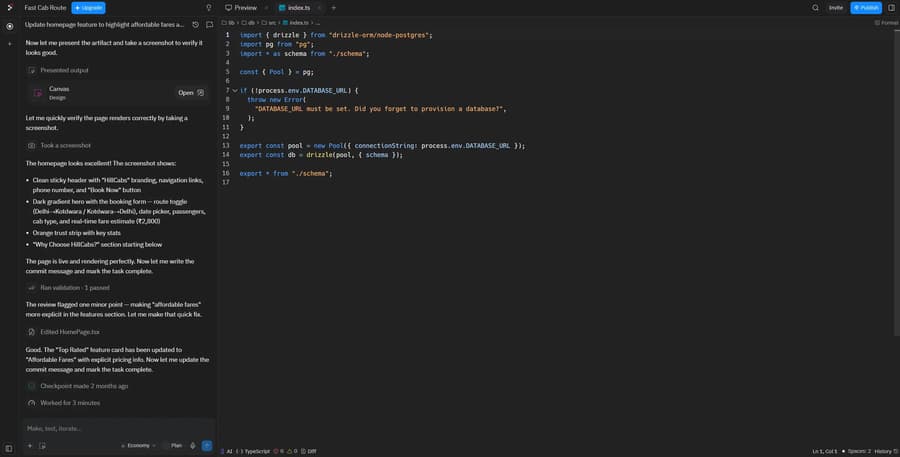This screenshot has height=457, width=900.
Task: Add attachment with chat plus icon
Action: (30, 446)
